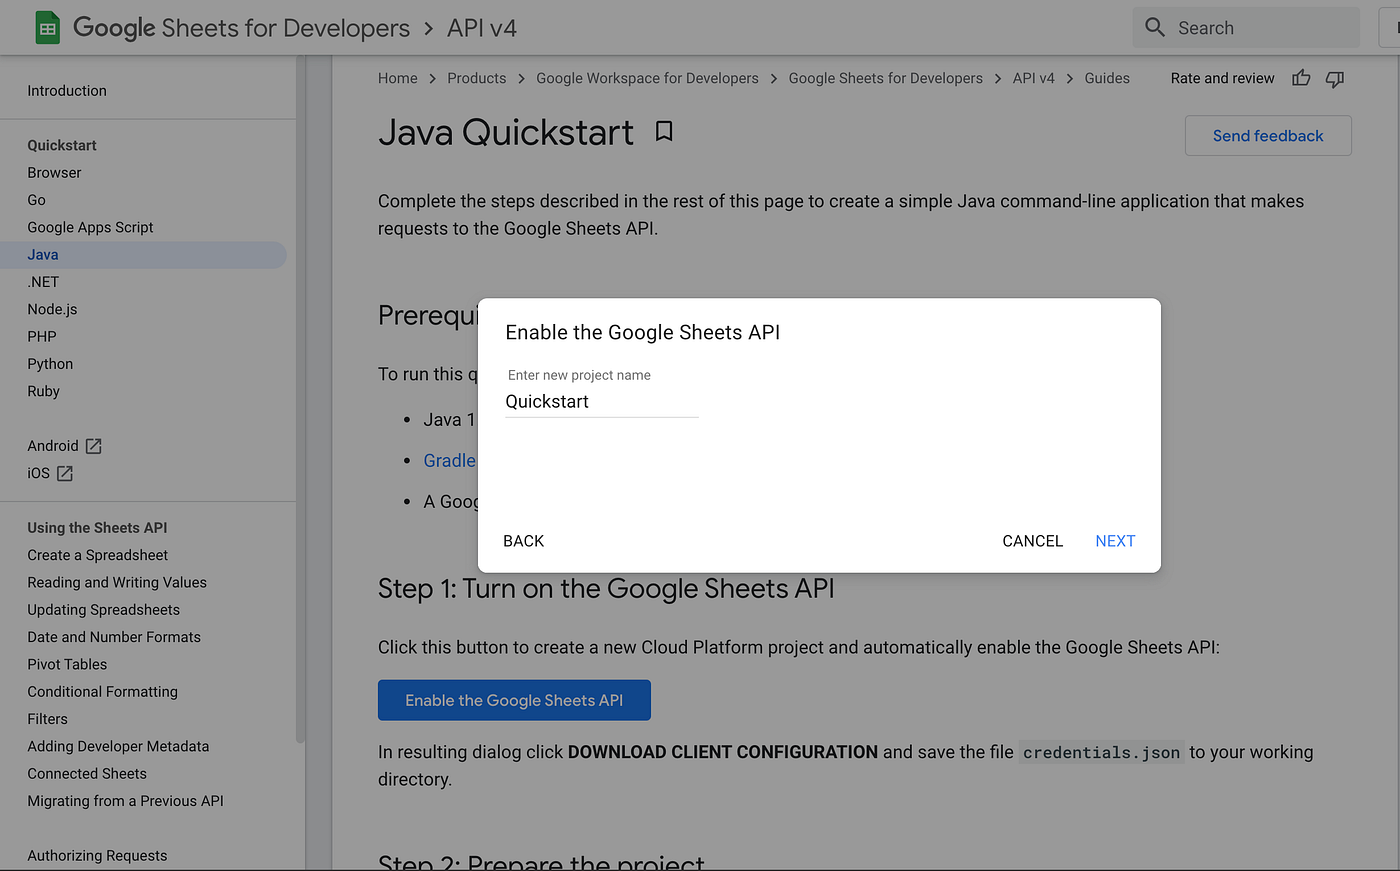Open Pivot Tables in the sidebar

pyautogui.click(x=67, y=664)
